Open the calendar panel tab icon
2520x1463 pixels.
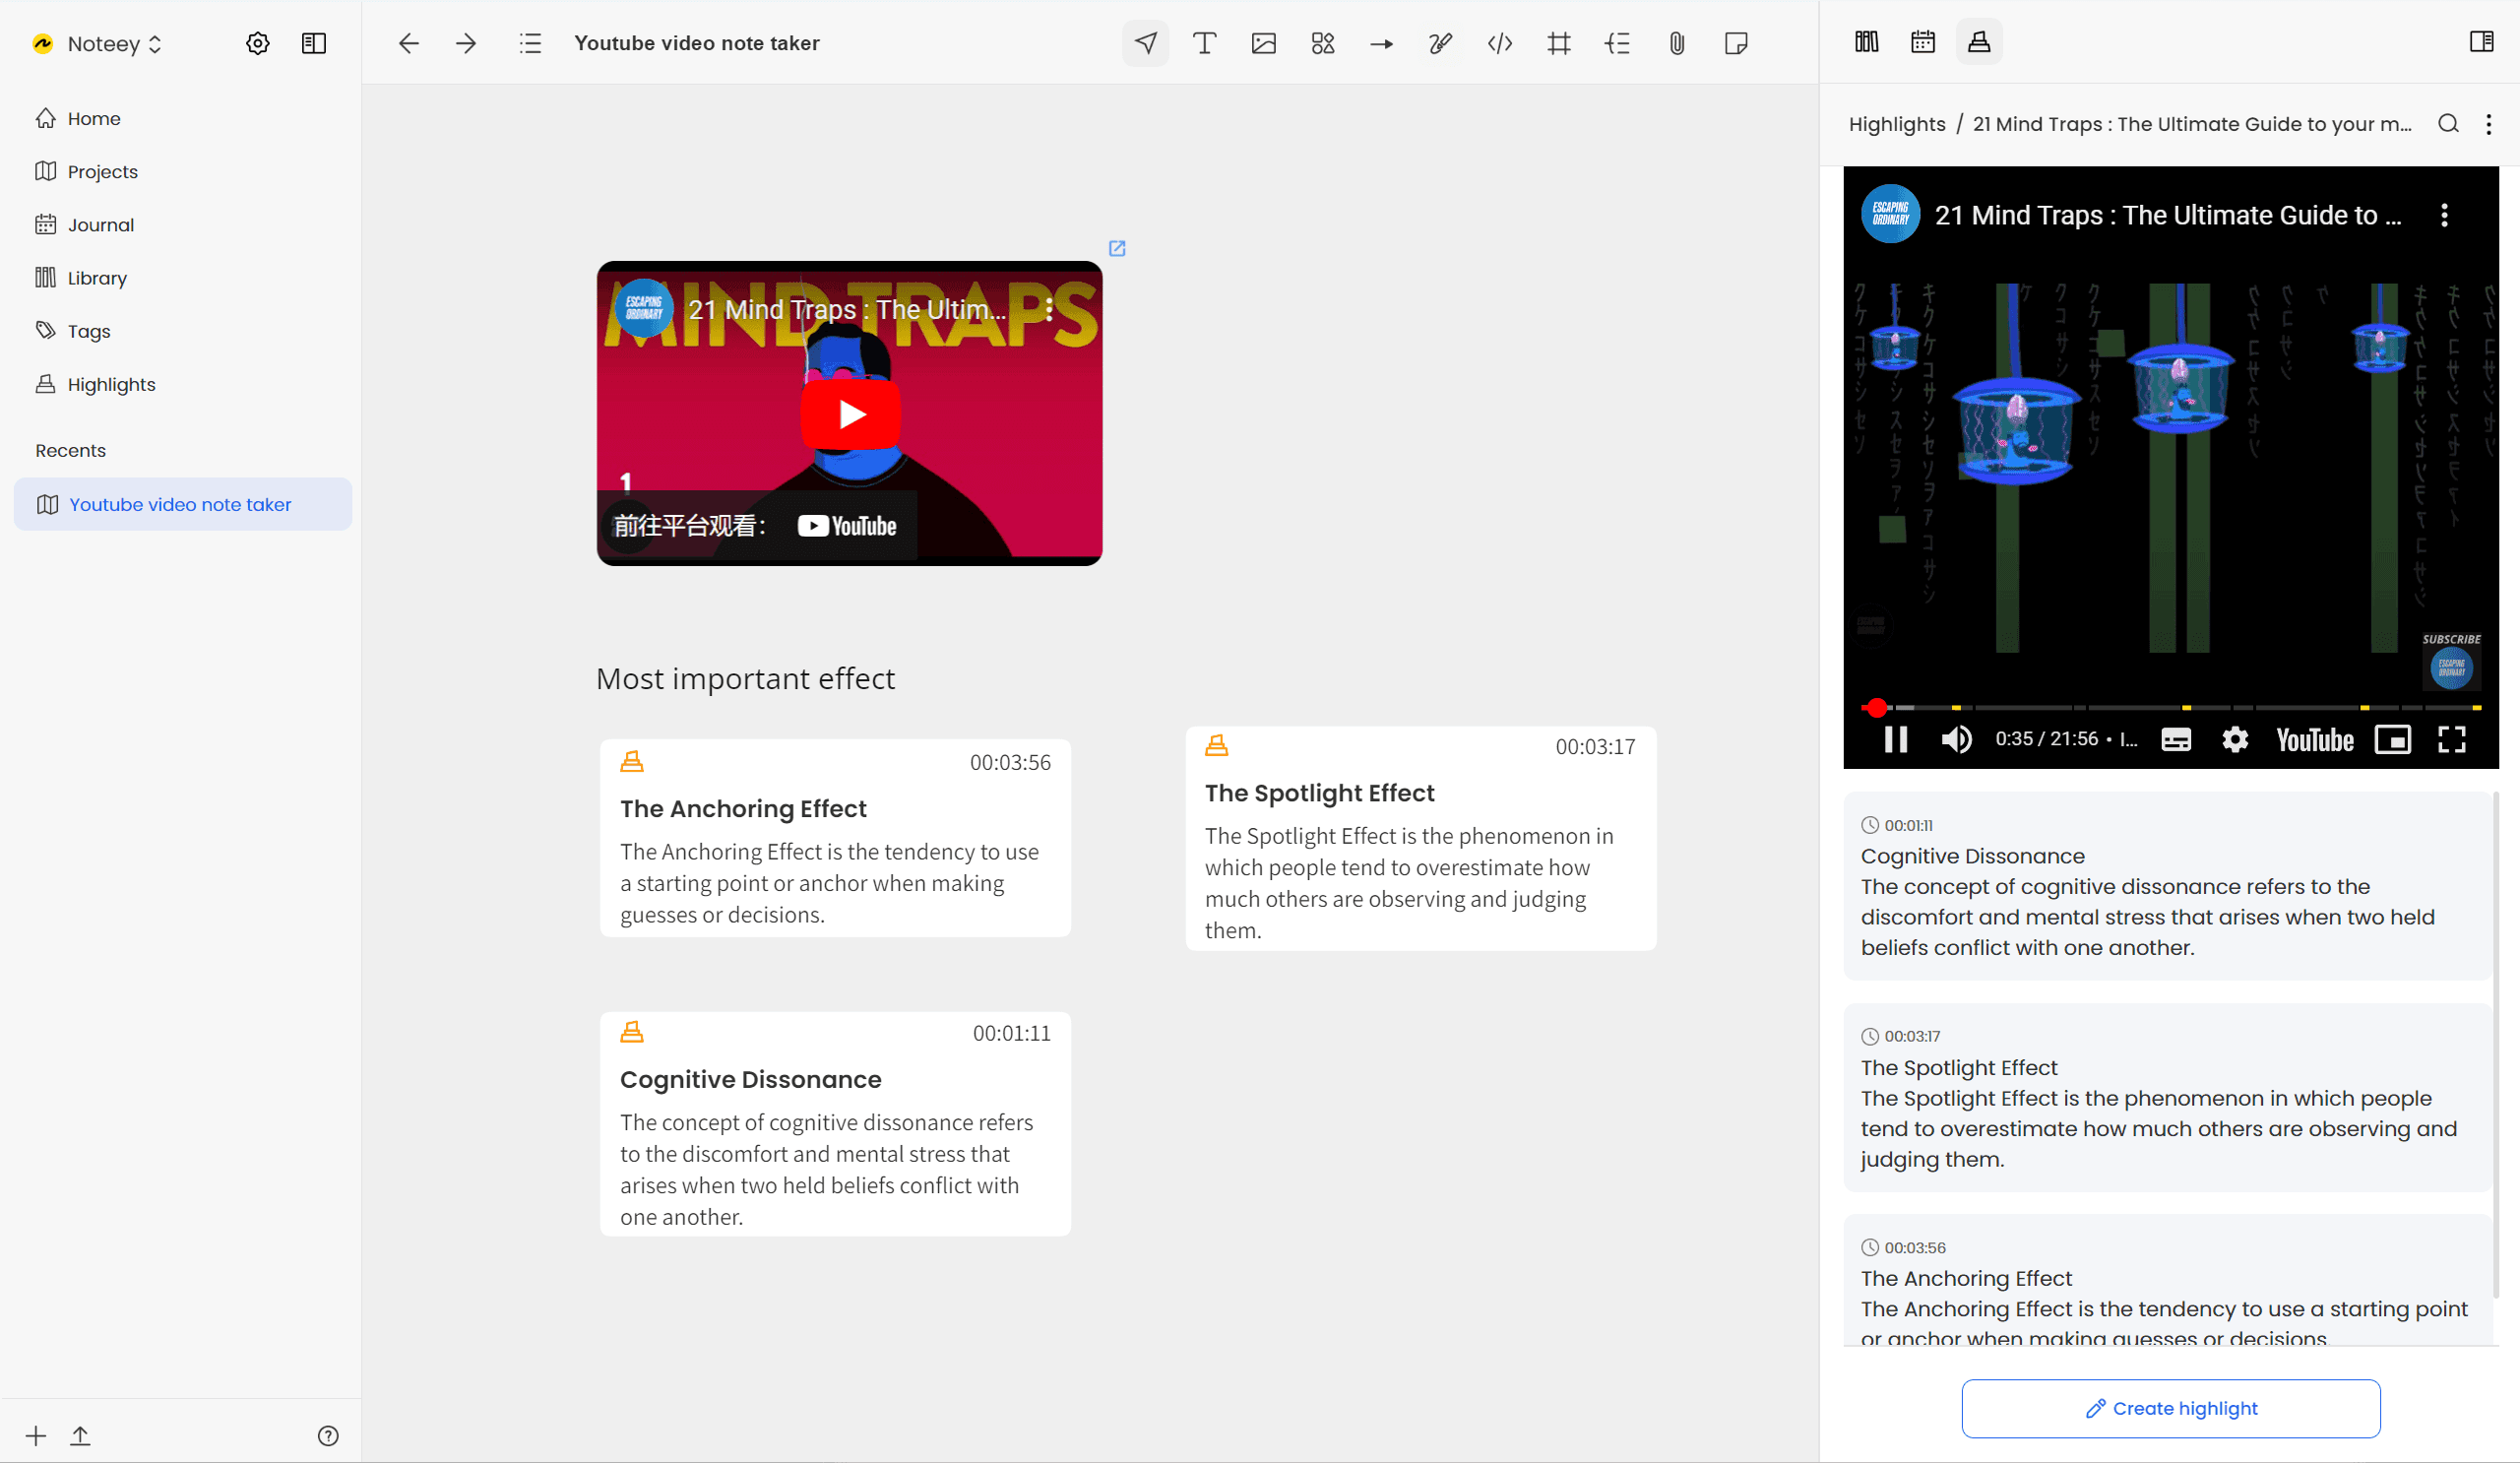click(x=1922, y=42)
